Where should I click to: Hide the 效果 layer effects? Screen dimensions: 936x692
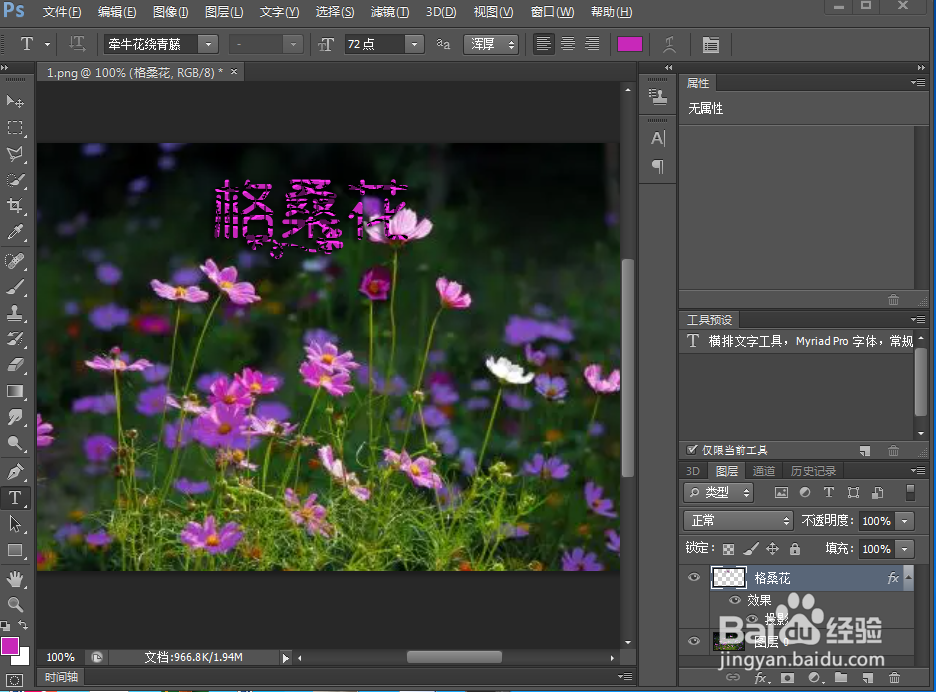735,600
